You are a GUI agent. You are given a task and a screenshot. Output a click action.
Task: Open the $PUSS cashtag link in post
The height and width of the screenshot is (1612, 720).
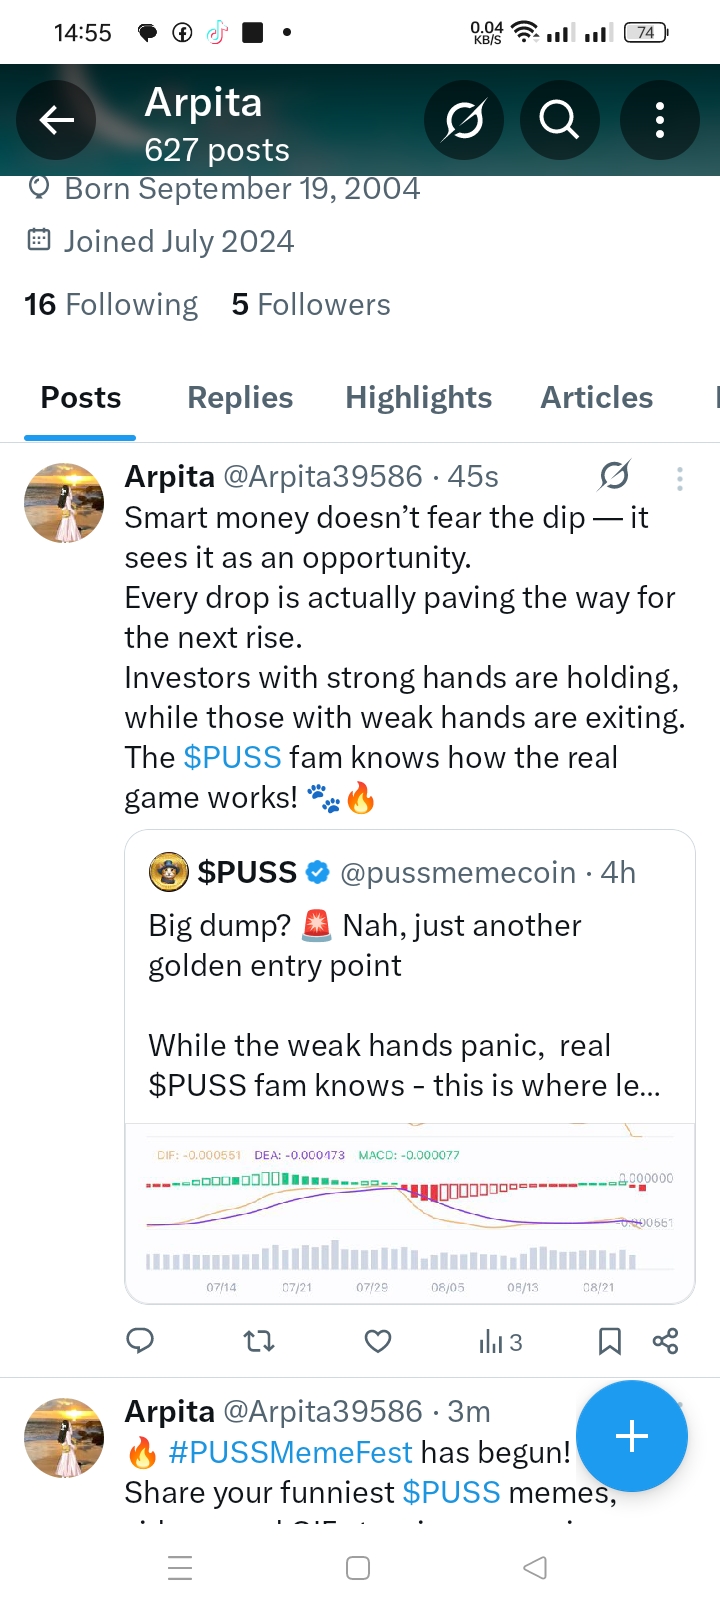coord(232,757)
